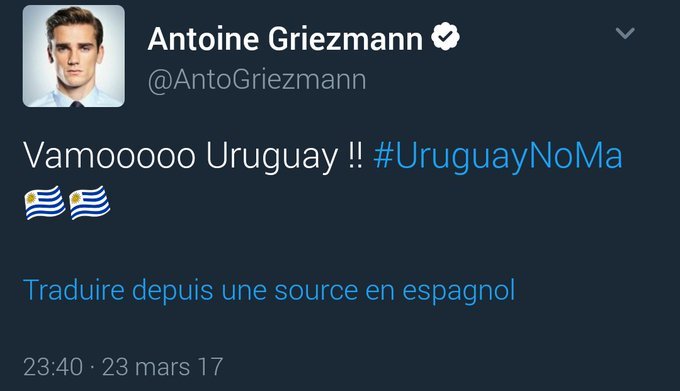Click the 23 mars 17 date
The width and height of the screenshot is (680, 391).
[163, 367]
